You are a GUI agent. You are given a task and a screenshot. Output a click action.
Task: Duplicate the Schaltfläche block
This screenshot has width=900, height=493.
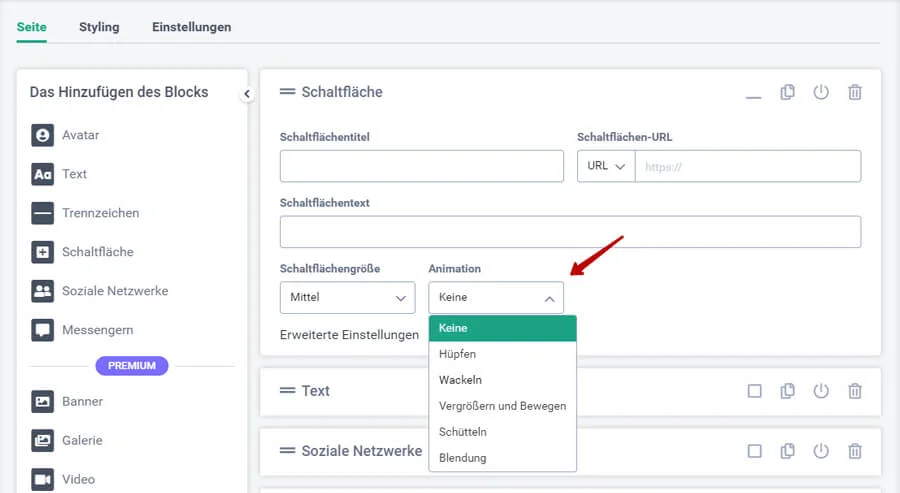pos(788,92)
